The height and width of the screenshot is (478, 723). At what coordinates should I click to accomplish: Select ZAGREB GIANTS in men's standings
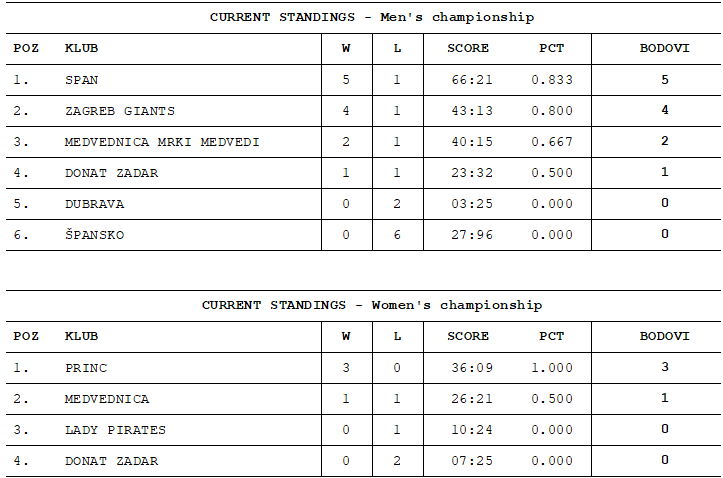tap(120, 111)
